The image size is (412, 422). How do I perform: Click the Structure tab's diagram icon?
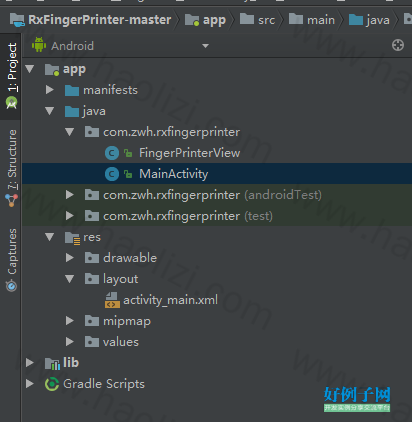tap(11, 201)
